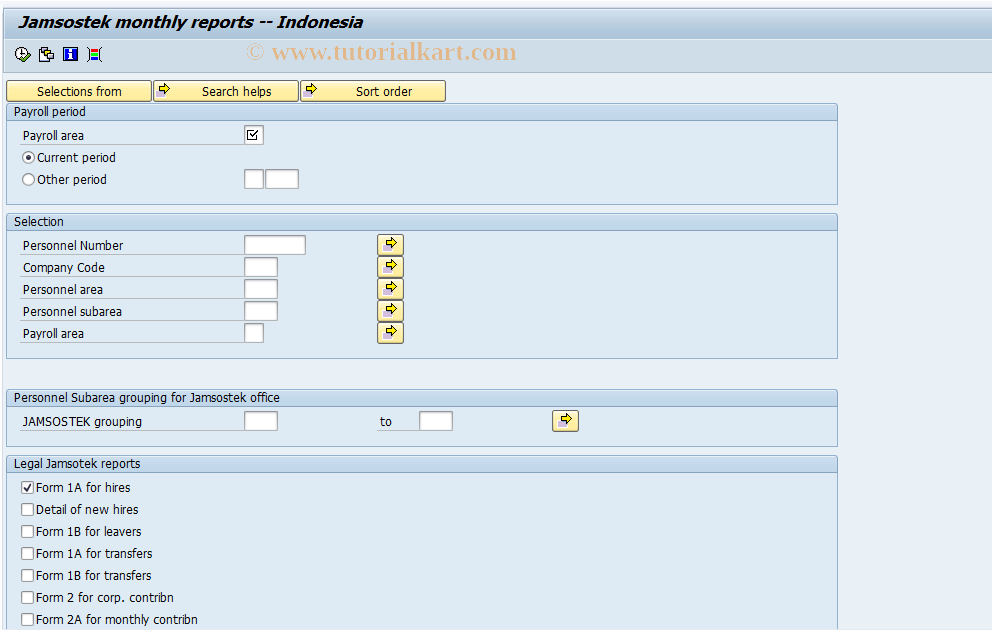
Task: Open multiple selection for Personnel subarea
Action: point(390,311)
